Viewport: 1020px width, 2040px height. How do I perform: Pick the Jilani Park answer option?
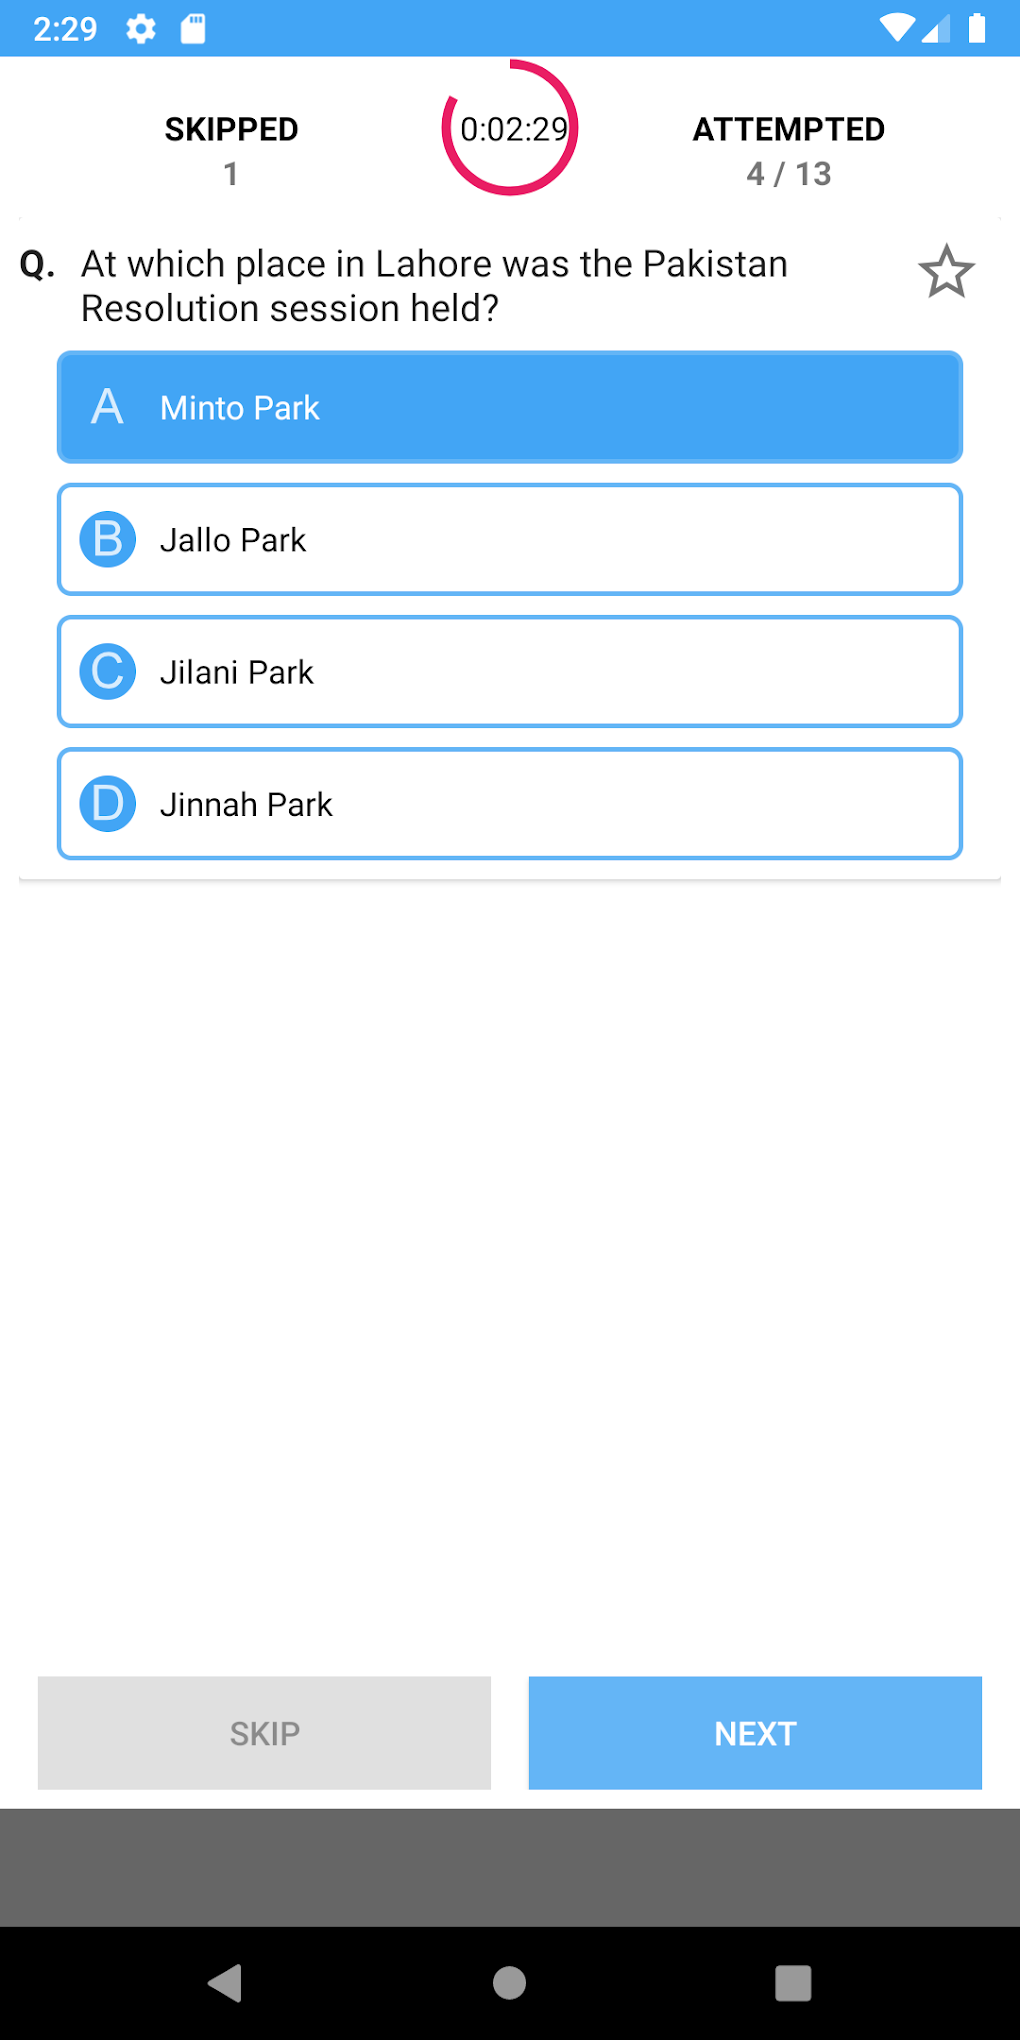[510, 672]
